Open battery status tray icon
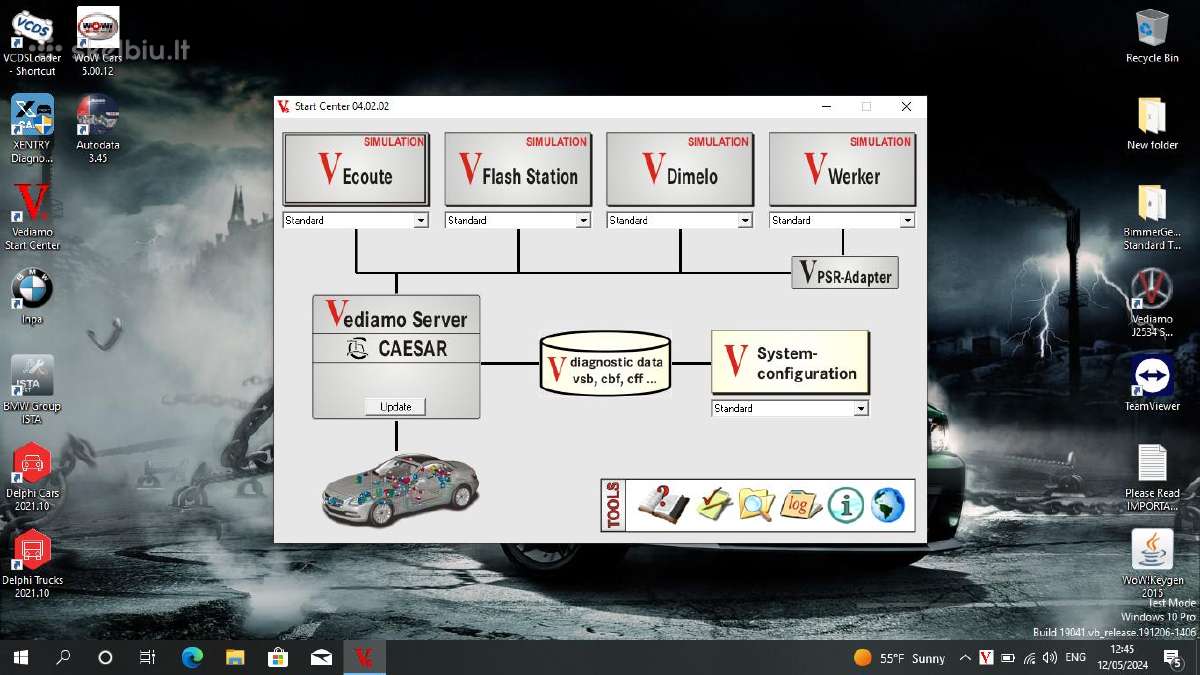The width and height of the screenshot is (1200, 675). point(1007,657)
